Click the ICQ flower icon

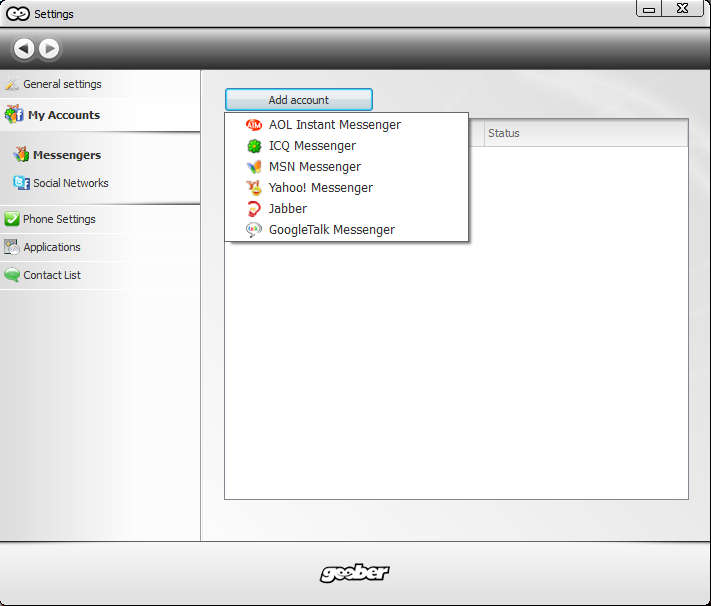coord(254,146)
